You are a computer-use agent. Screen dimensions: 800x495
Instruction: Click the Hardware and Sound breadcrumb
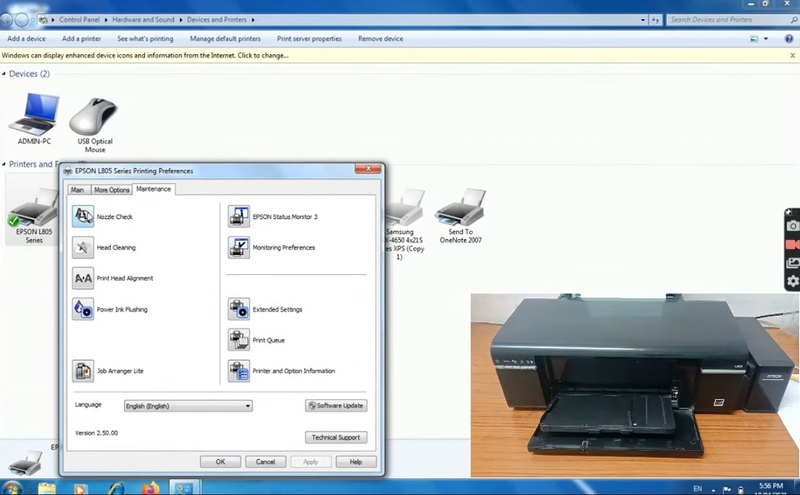143,20
